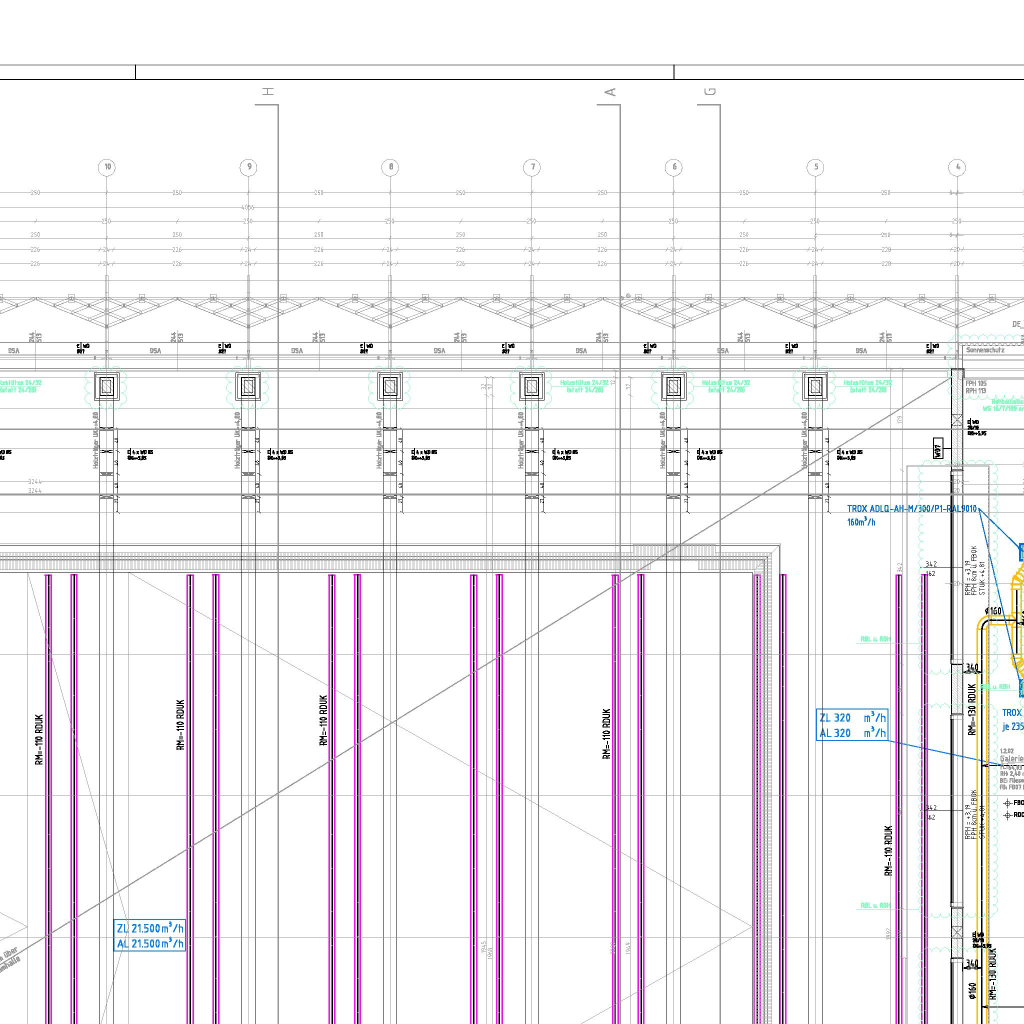Screen dimensions: 1024x1024
Task: Click square column symbol below axis 7
Action: (x=532, y=386)
